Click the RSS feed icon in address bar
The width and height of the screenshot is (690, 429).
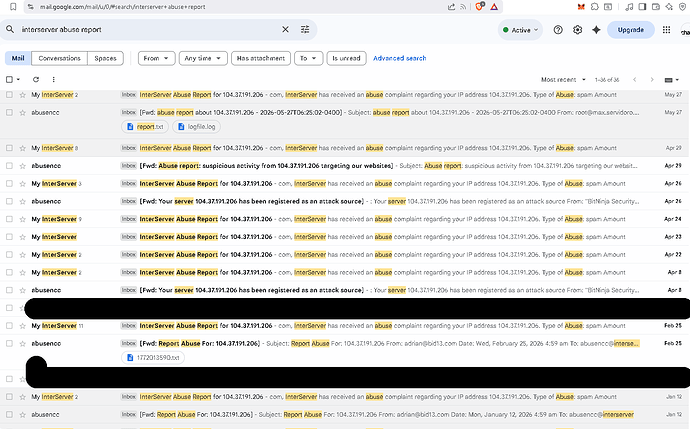pyautogui.click(x=463, y=7)
